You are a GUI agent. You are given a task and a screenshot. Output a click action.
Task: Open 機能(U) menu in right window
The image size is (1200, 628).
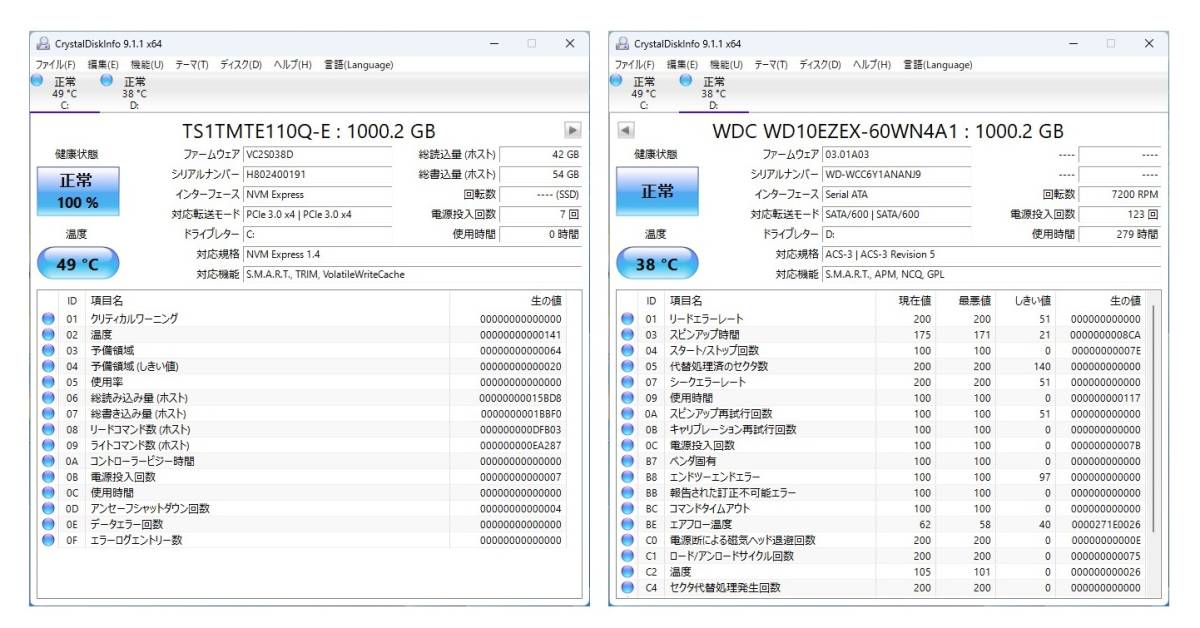(x=726, y=65)
